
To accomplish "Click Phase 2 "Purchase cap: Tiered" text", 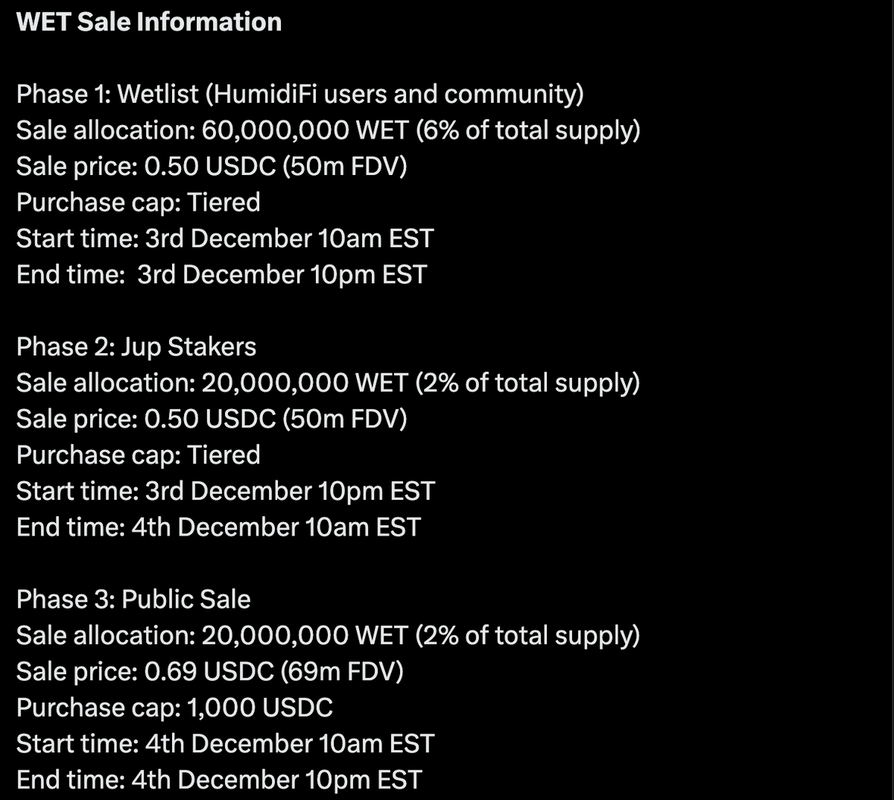I will point(138,455).
